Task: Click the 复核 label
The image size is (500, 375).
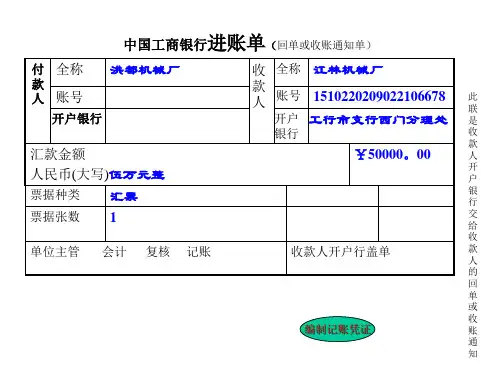Action: (158, 252)
